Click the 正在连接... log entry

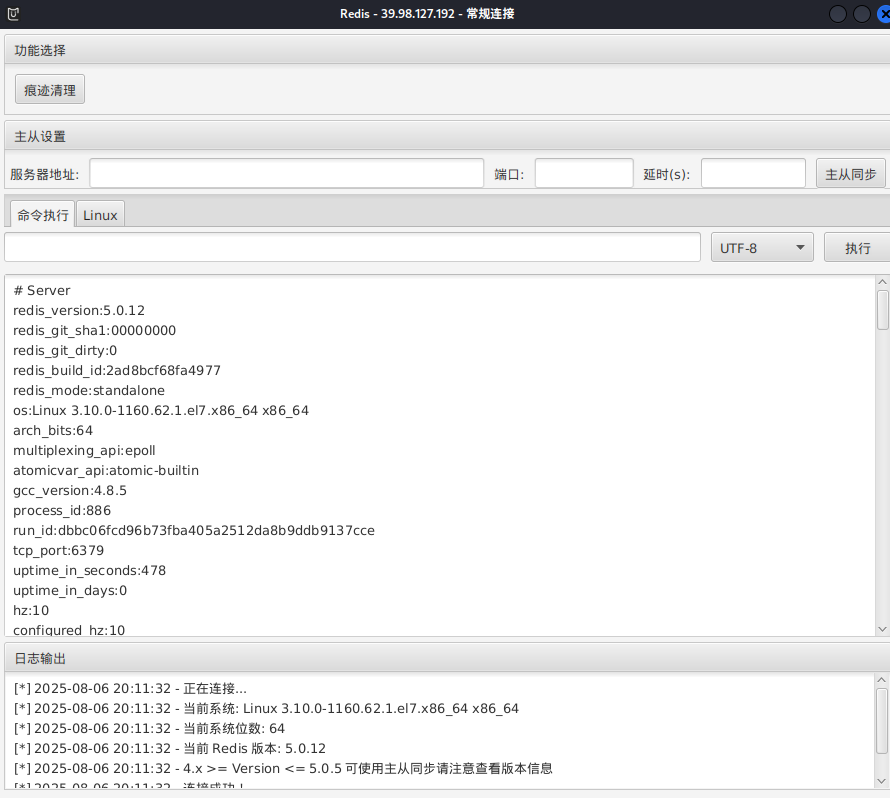click(x=130, y=688)
